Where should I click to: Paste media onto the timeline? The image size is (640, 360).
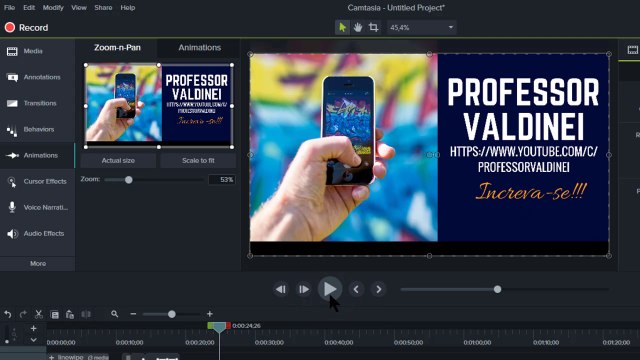(x=70, y=314)
